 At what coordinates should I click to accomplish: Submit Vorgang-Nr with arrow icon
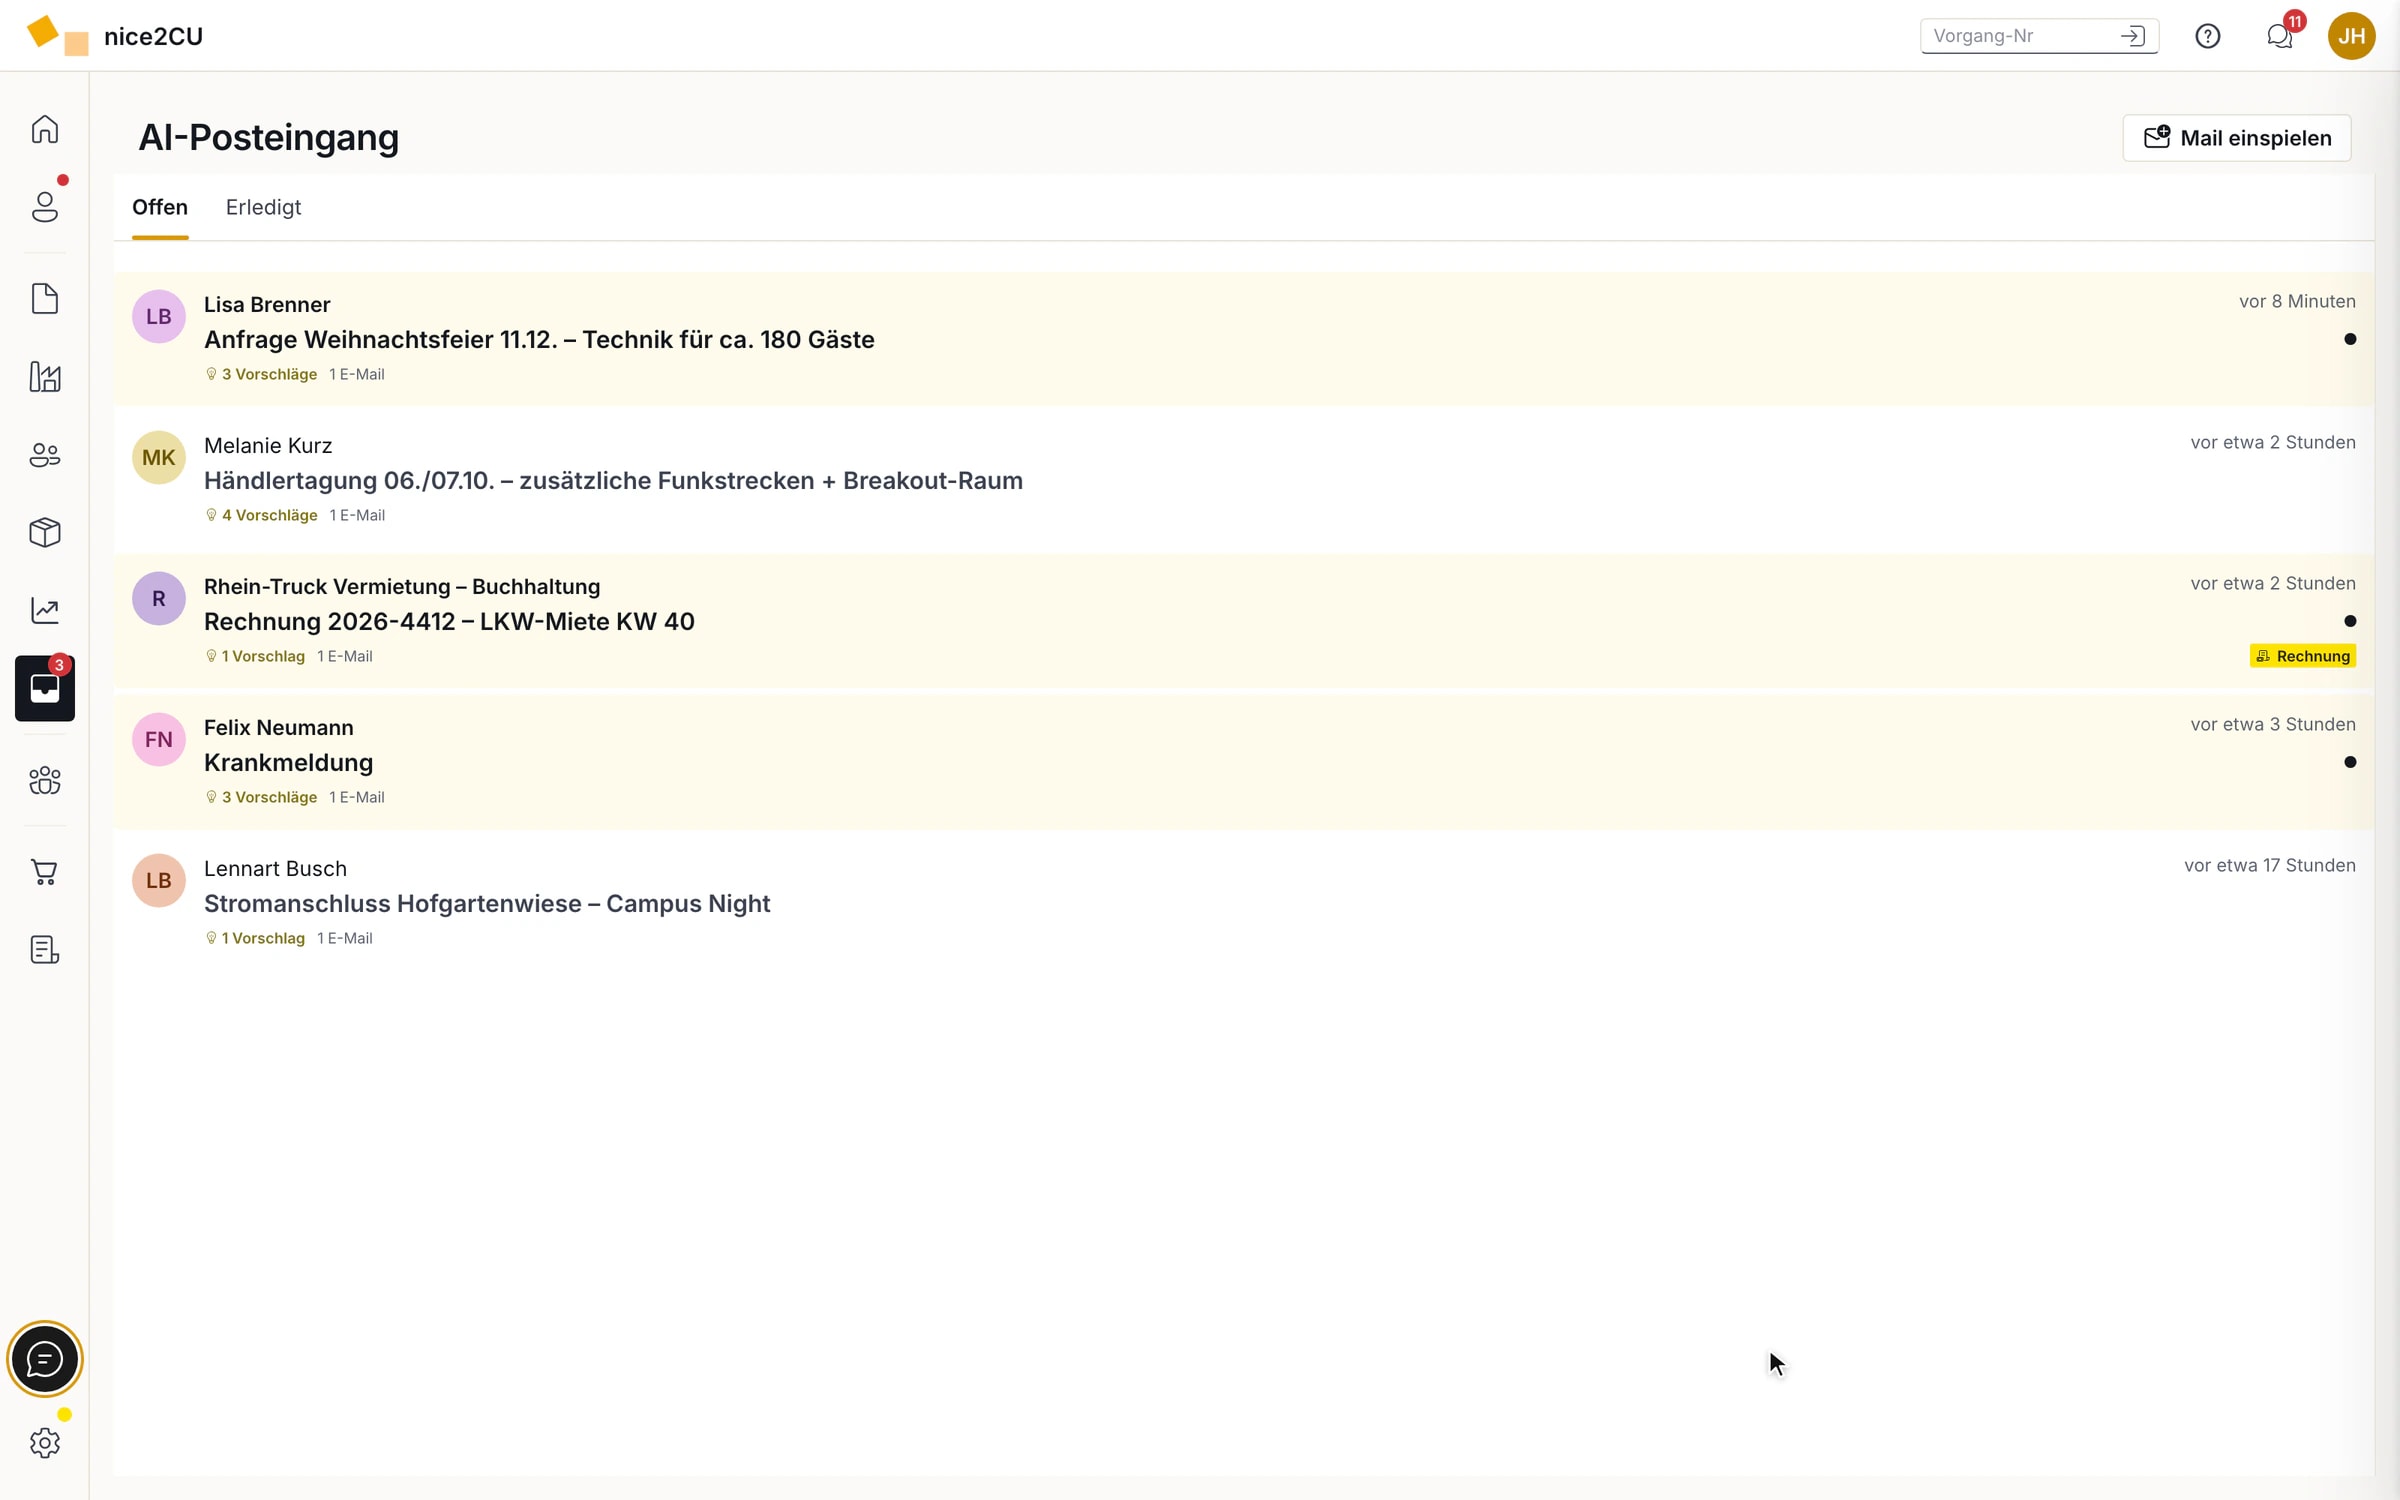(x=2132, y=36)
